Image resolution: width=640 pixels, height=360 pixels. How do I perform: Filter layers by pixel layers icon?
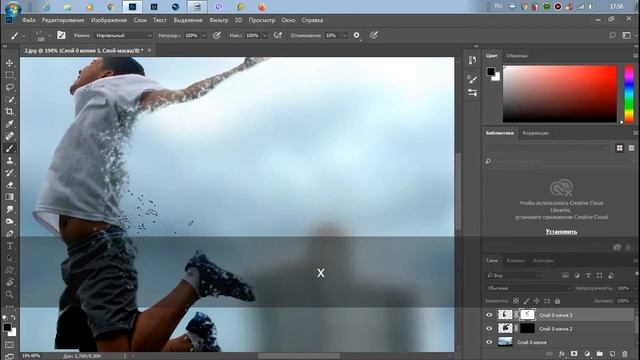tap(565, 276)
